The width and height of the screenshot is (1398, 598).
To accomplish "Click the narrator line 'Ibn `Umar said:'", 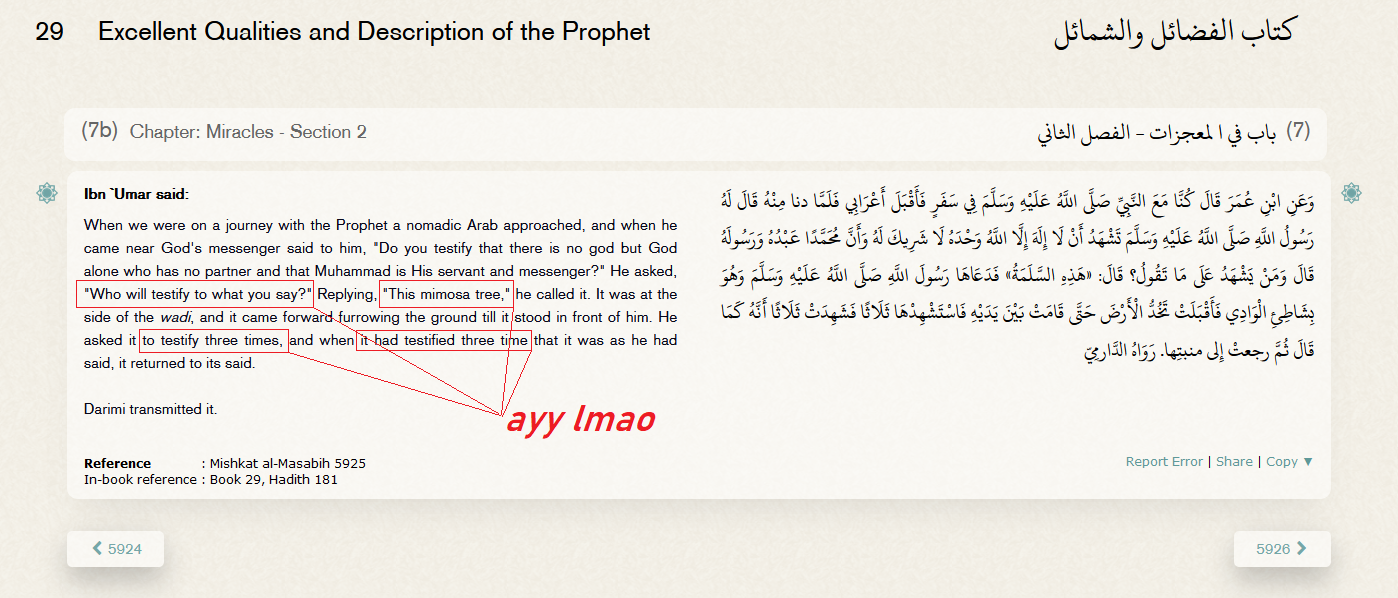I will (136, 195).
